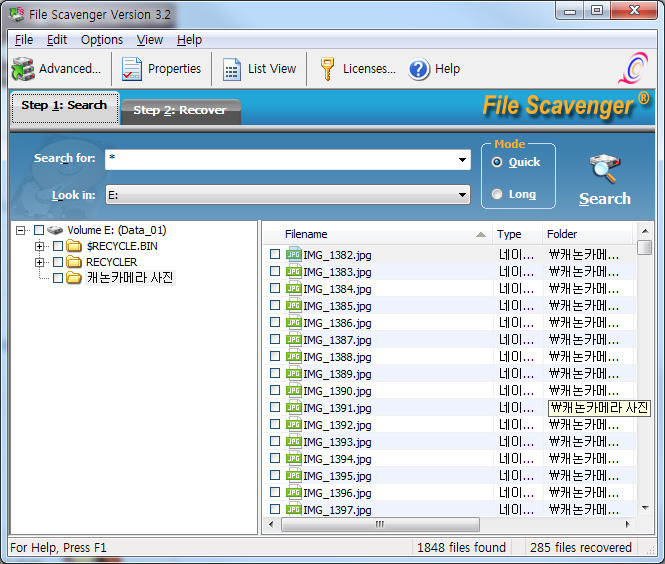
Task: Open the File menu
Action: 24,40
